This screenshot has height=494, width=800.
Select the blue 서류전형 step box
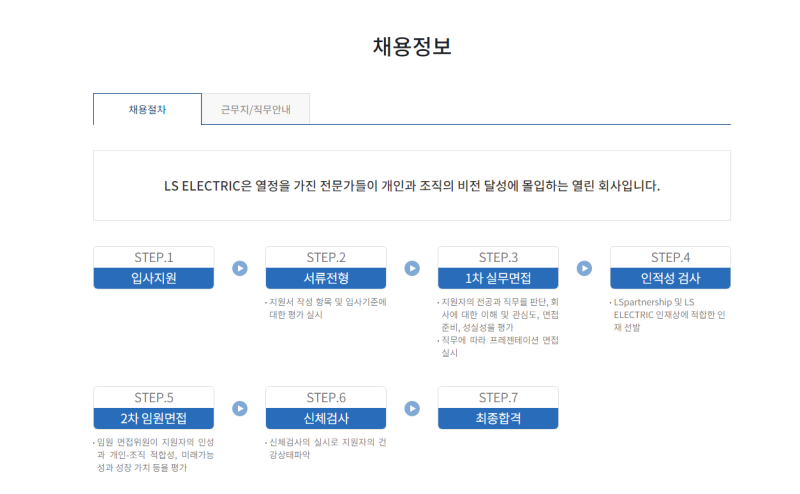326,278
